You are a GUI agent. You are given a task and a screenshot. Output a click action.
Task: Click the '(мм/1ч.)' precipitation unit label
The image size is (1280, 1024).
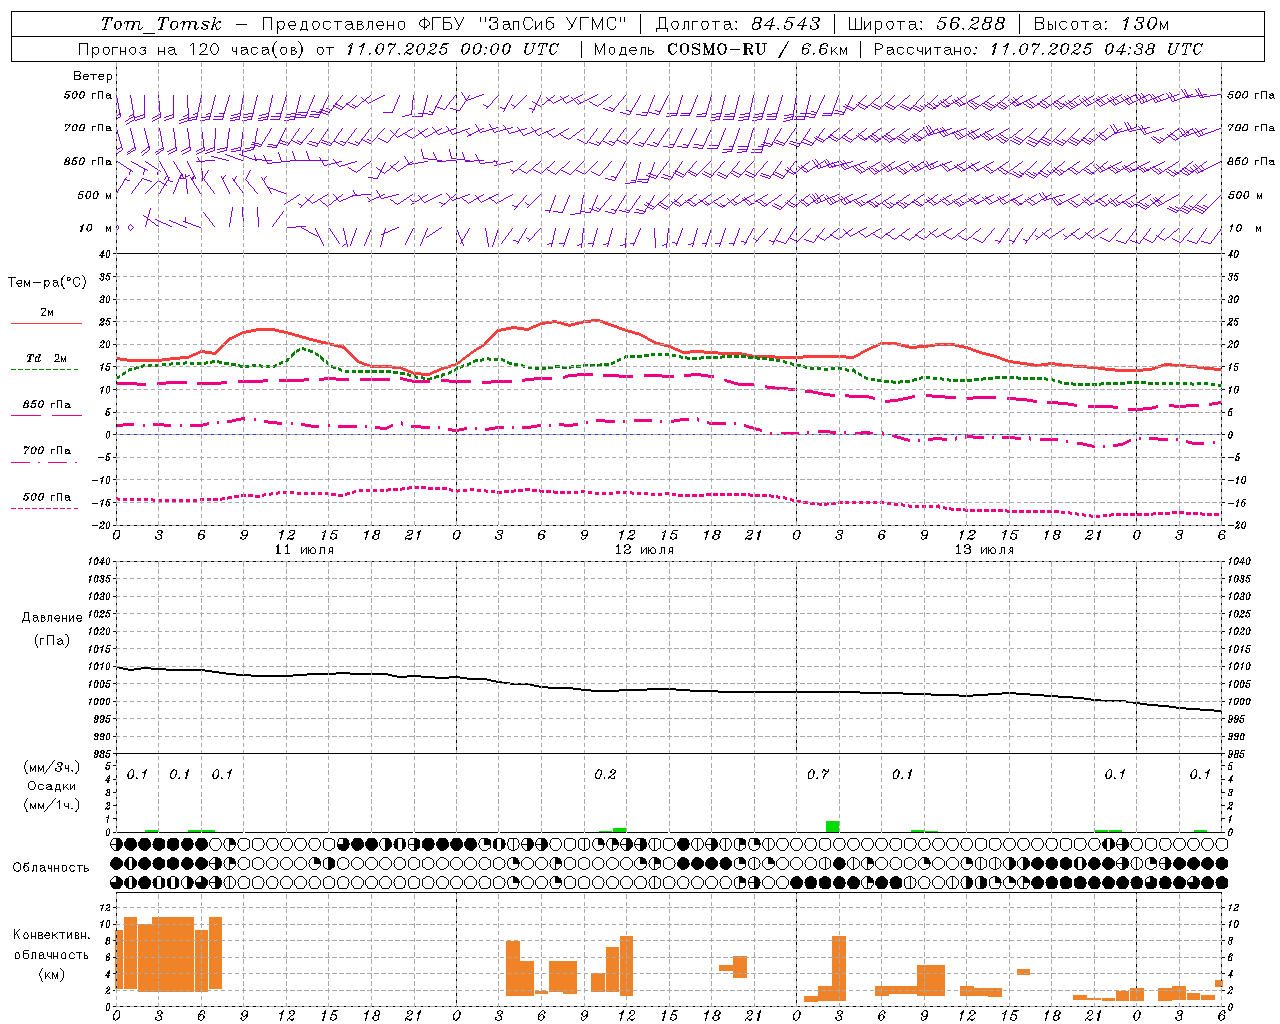pyautogui.click(x=52, y=805)
